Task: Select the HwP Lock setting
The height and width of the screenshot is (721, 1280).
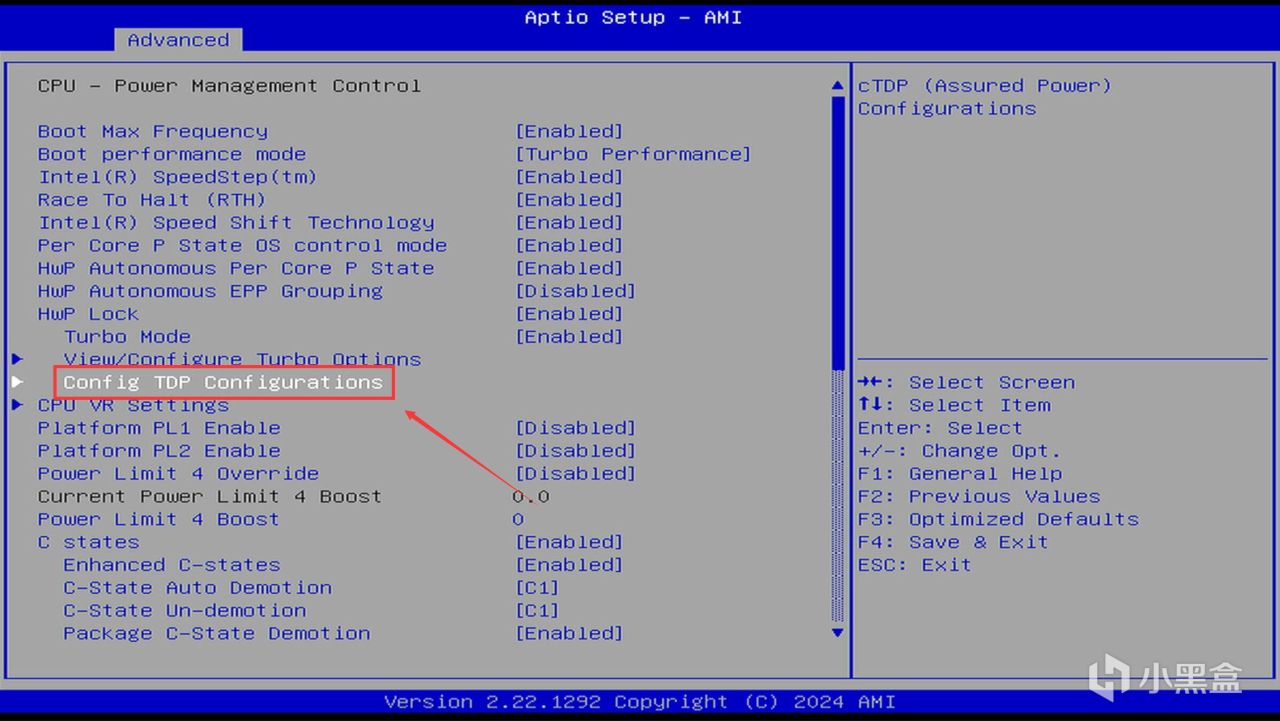Action: click(x=89, y=314)
